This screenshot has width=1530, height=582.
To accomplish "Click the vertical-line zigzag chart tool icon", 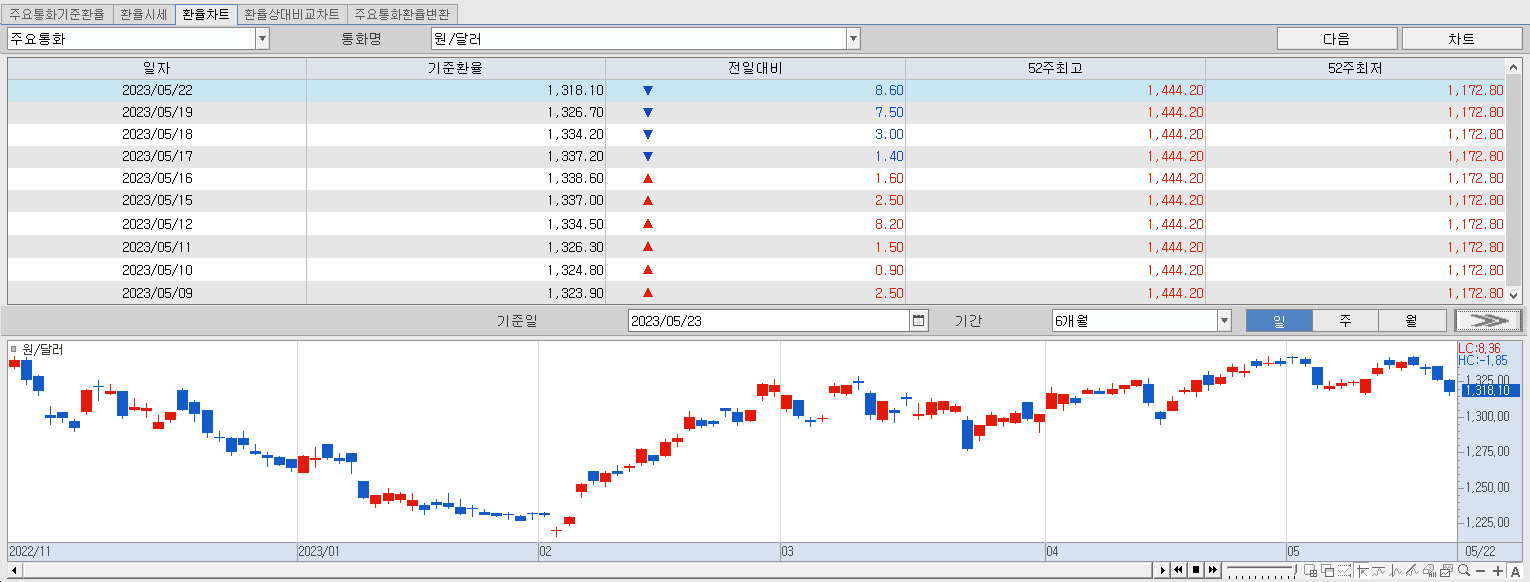I will tap(1395, 571).
